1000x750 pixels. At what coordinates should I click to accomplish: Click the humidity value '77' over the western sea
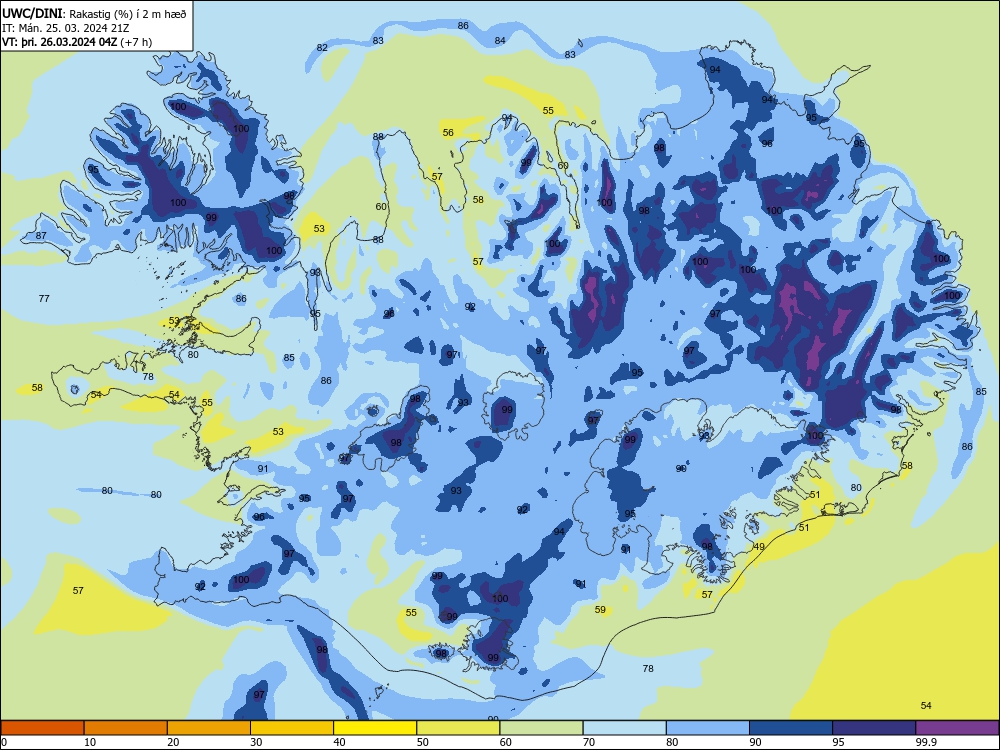pos(44,298)
